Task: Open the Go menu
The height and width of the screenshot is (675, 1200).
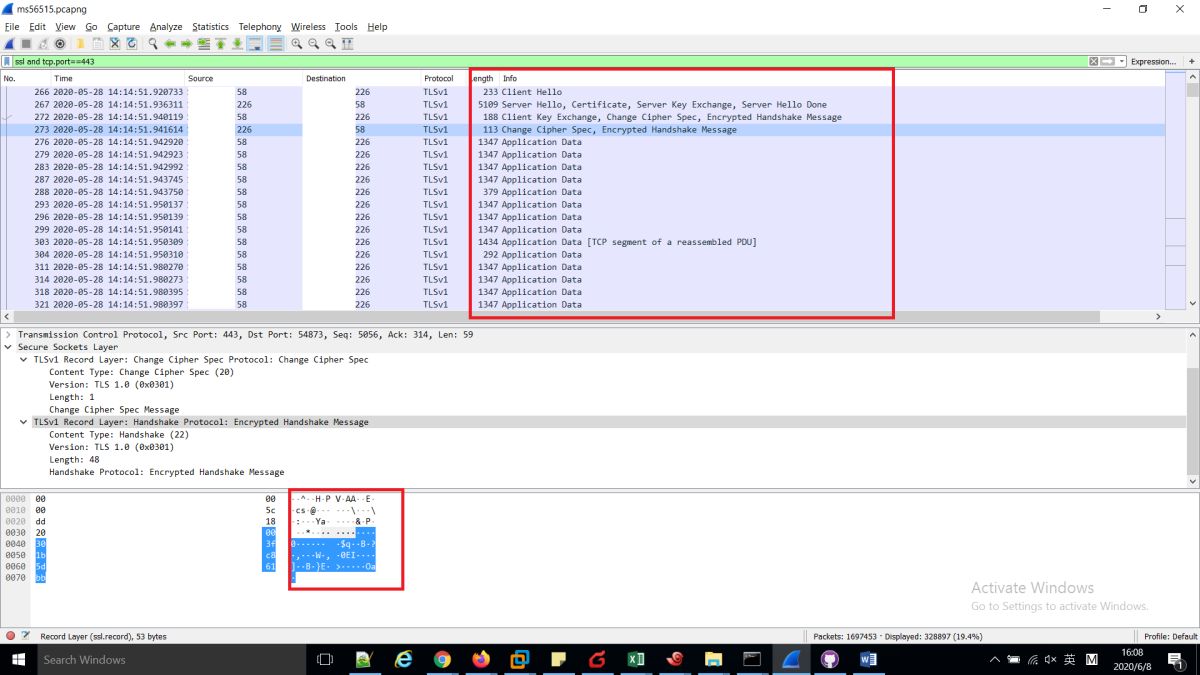Action: coord(91,27)
